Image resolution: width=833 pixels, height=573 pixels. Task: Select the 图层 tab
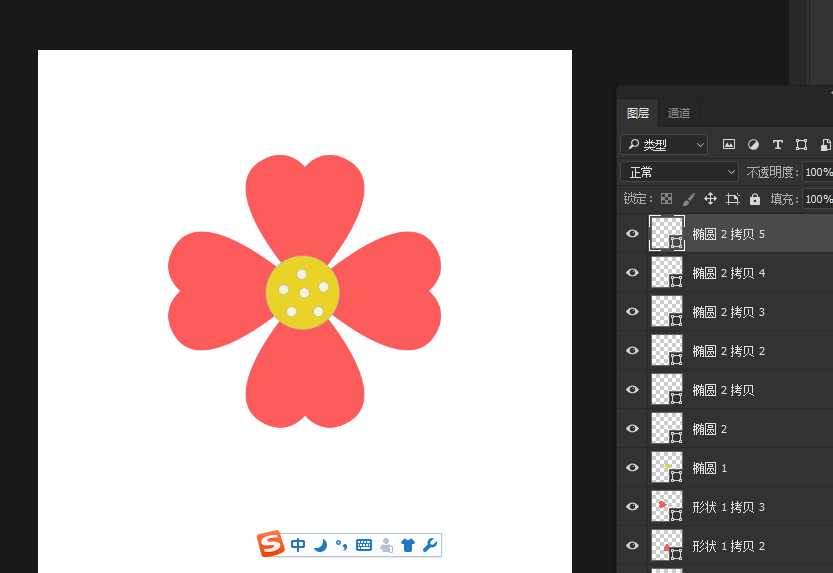(638, 113)
